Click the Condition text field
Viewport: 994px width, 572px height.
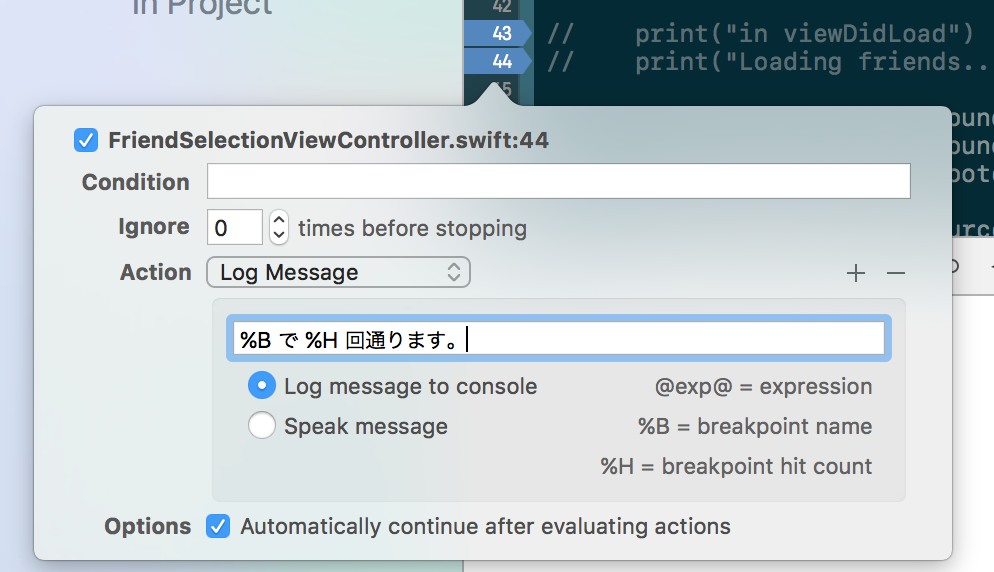point(558,181)
